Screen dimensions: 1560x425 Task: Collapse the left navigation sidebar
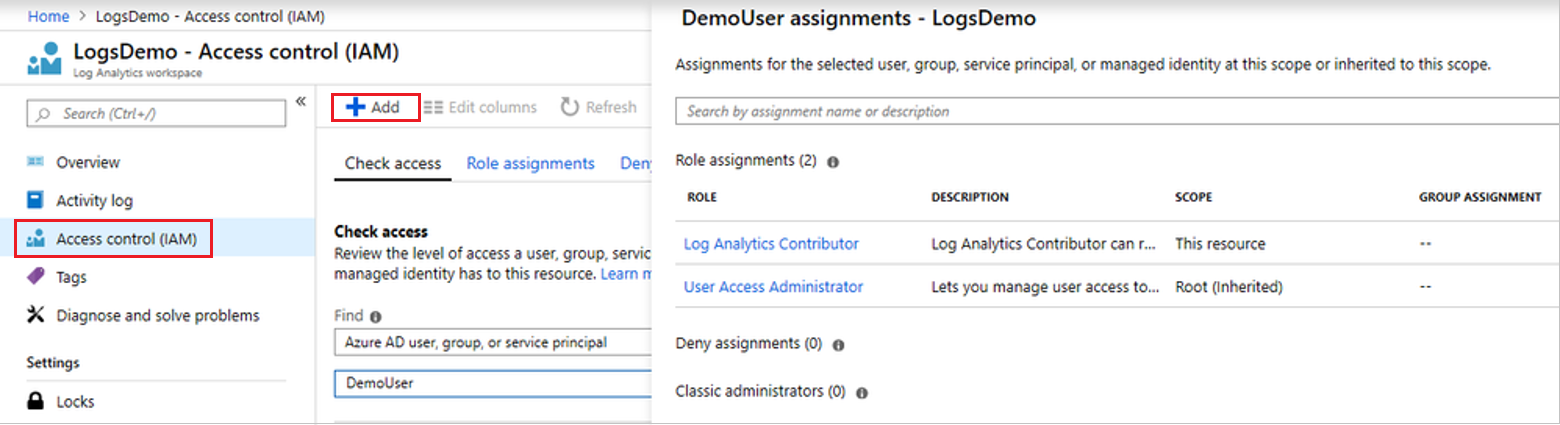coord(300,101)
